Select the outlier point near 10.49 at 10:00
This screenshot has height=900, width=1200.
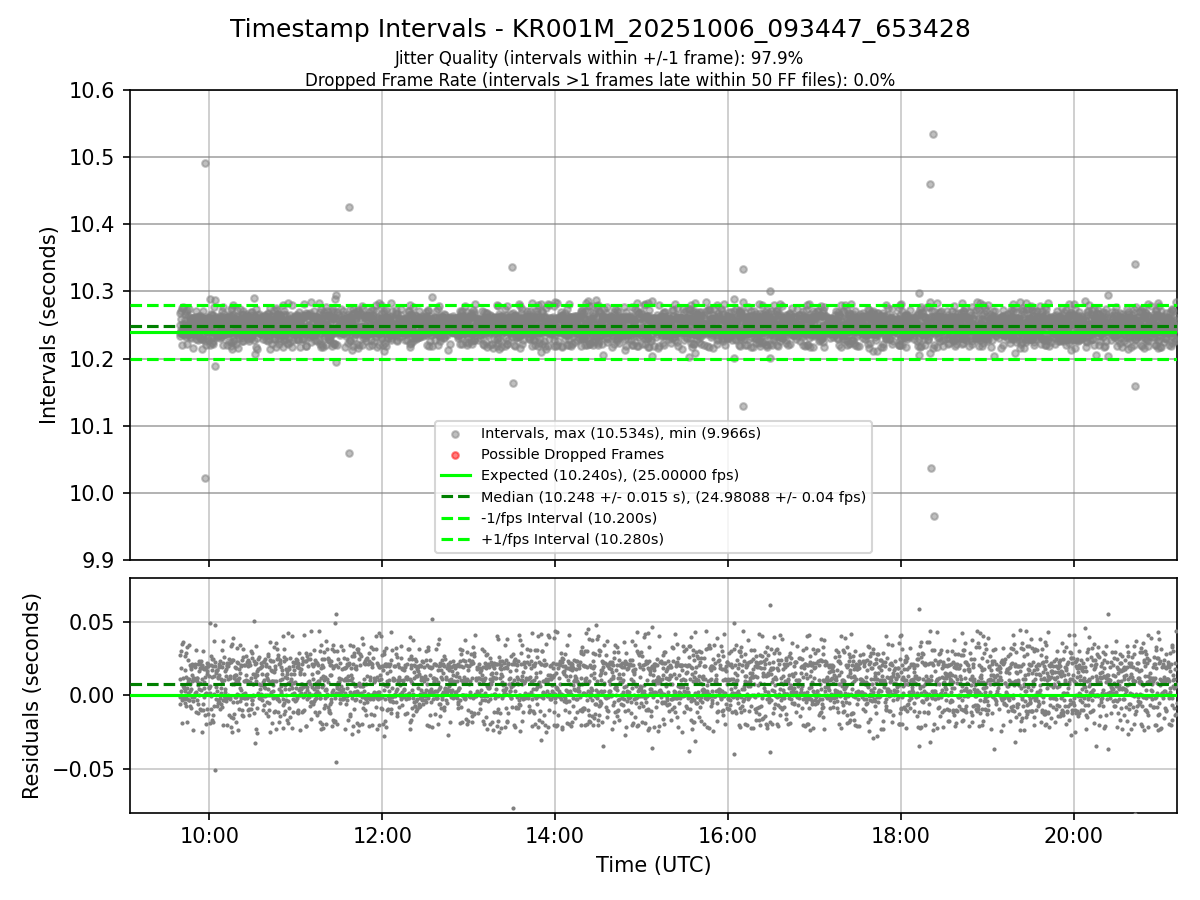pyautogui.click(x=205, y=163)
